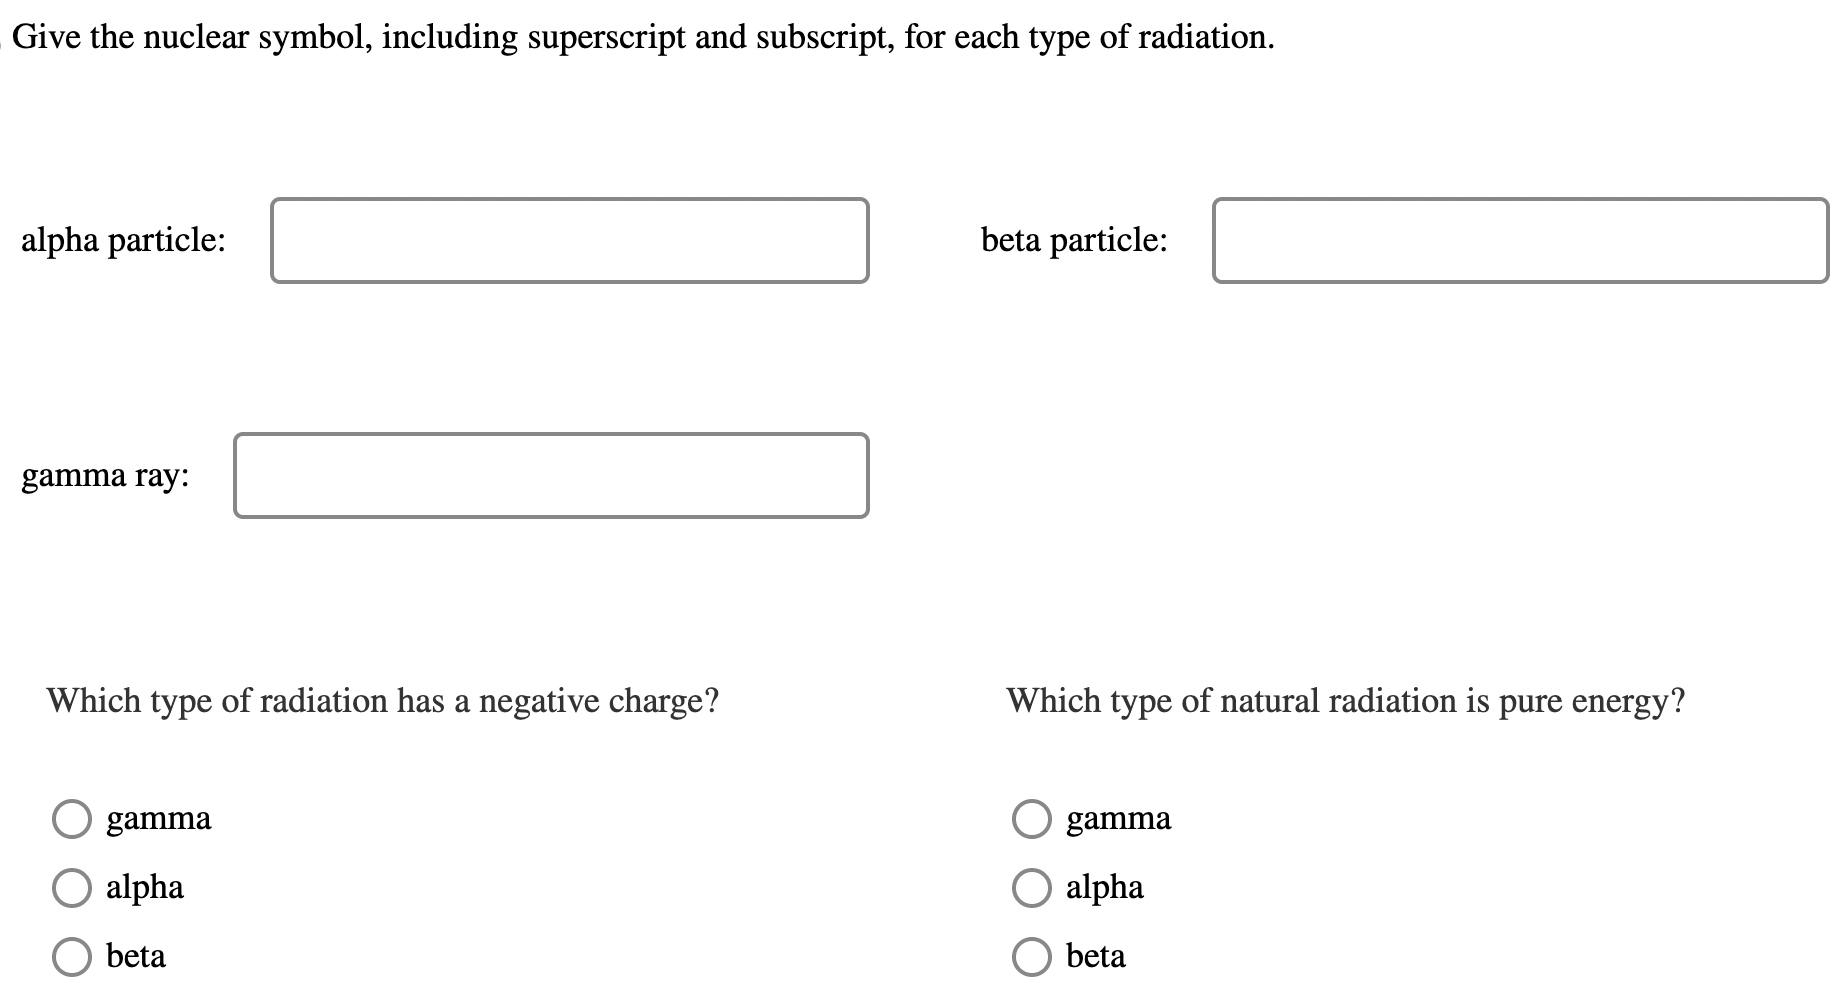Click the gamma label under pure energy question
1844x1006 pixels.
point(1119,818)
